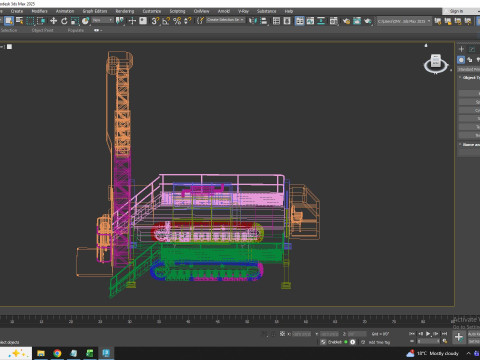Viewport: 480px width, 360px height.
Task: Open the Rendering menu
Action: click(125, 11)
